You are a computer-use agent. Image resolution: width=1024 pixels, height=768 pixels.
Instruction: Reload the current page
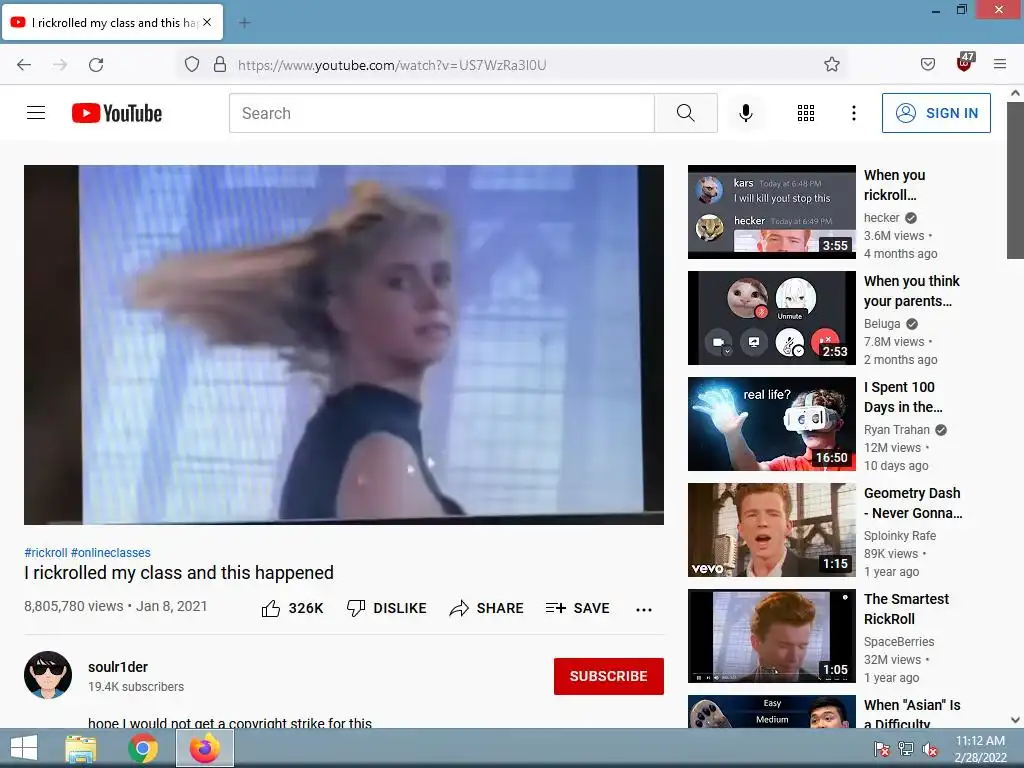tap(96, 65)
